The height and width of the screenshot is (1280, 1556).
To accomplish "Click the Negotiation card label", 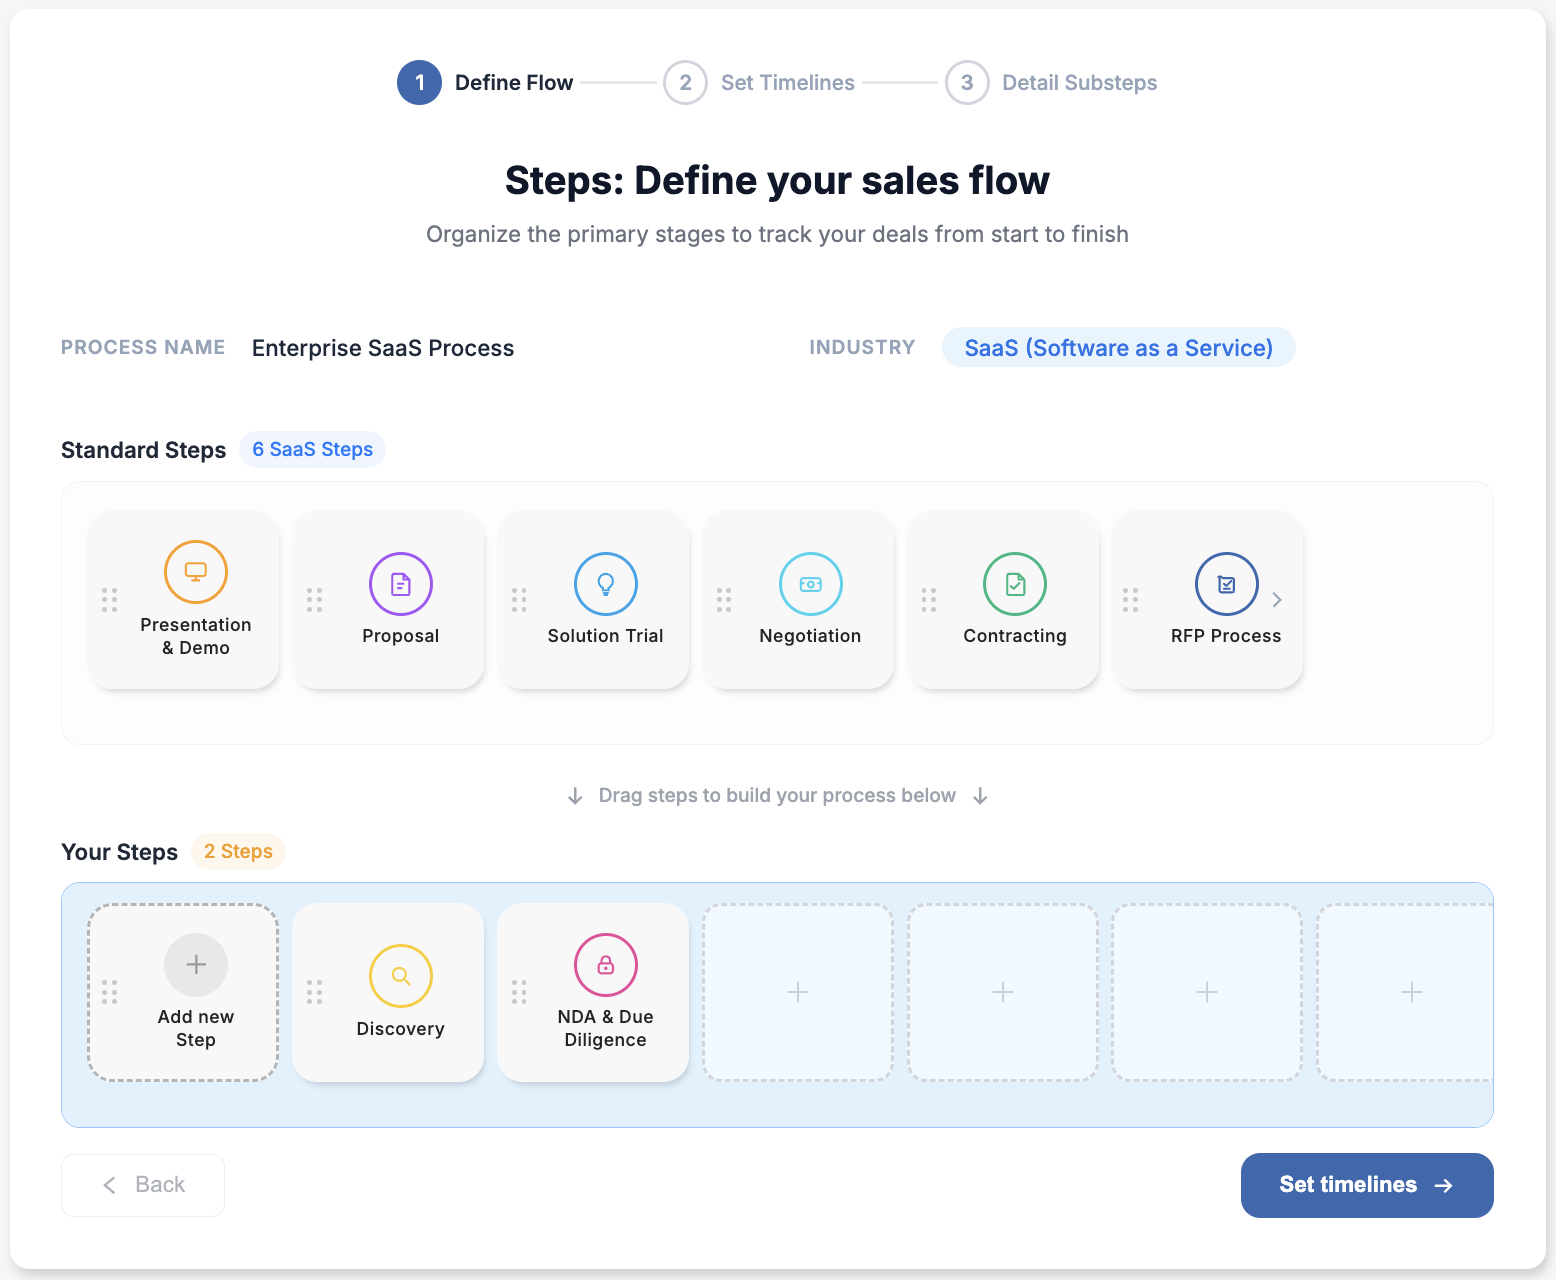I will pyautogui.click(x=810, y=636).
